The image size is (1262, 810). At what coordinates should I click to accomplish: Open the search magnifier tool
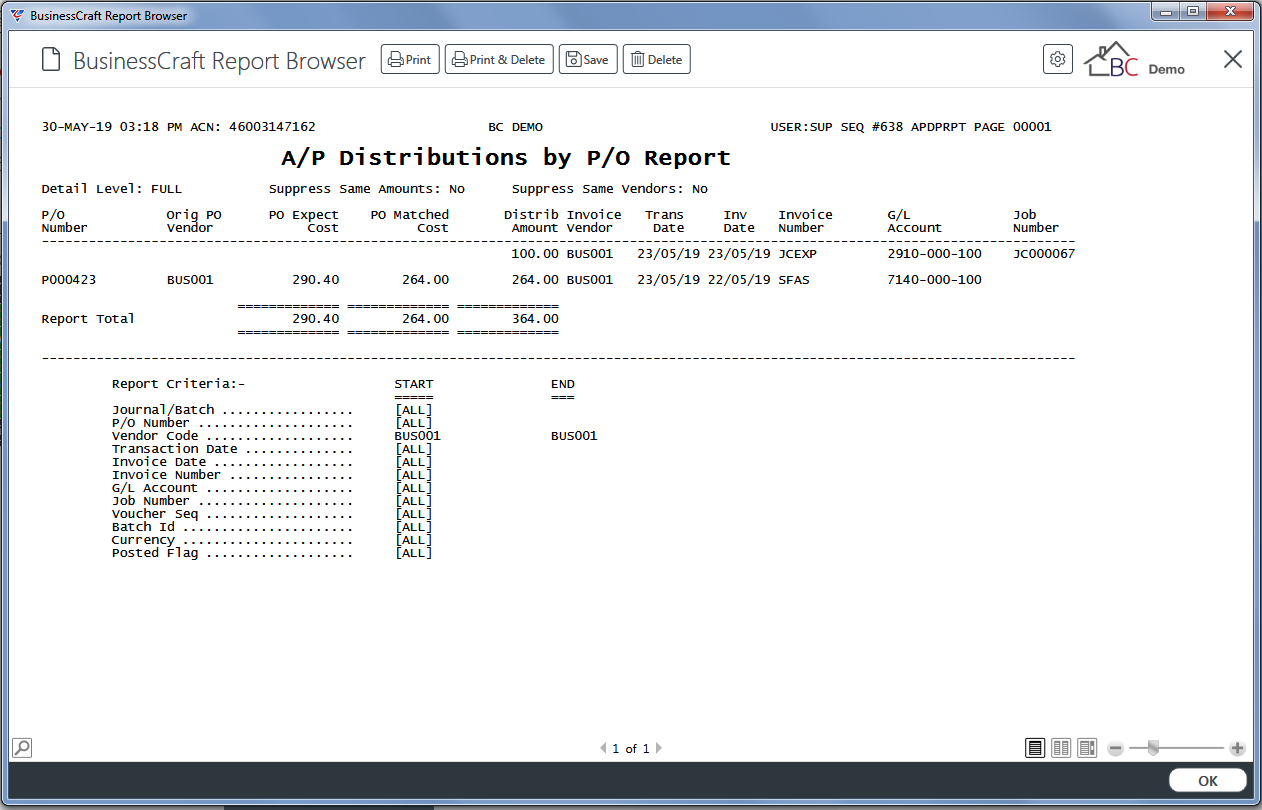[x=21, y=747]
